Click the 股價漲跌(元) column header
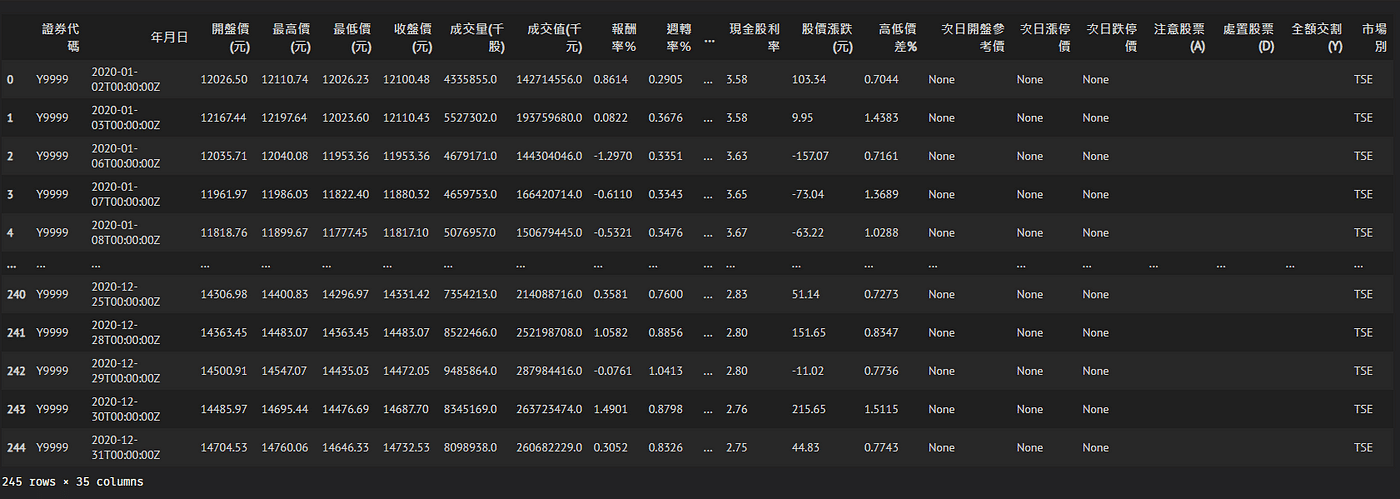1400x499 pixels. point(827,37)
